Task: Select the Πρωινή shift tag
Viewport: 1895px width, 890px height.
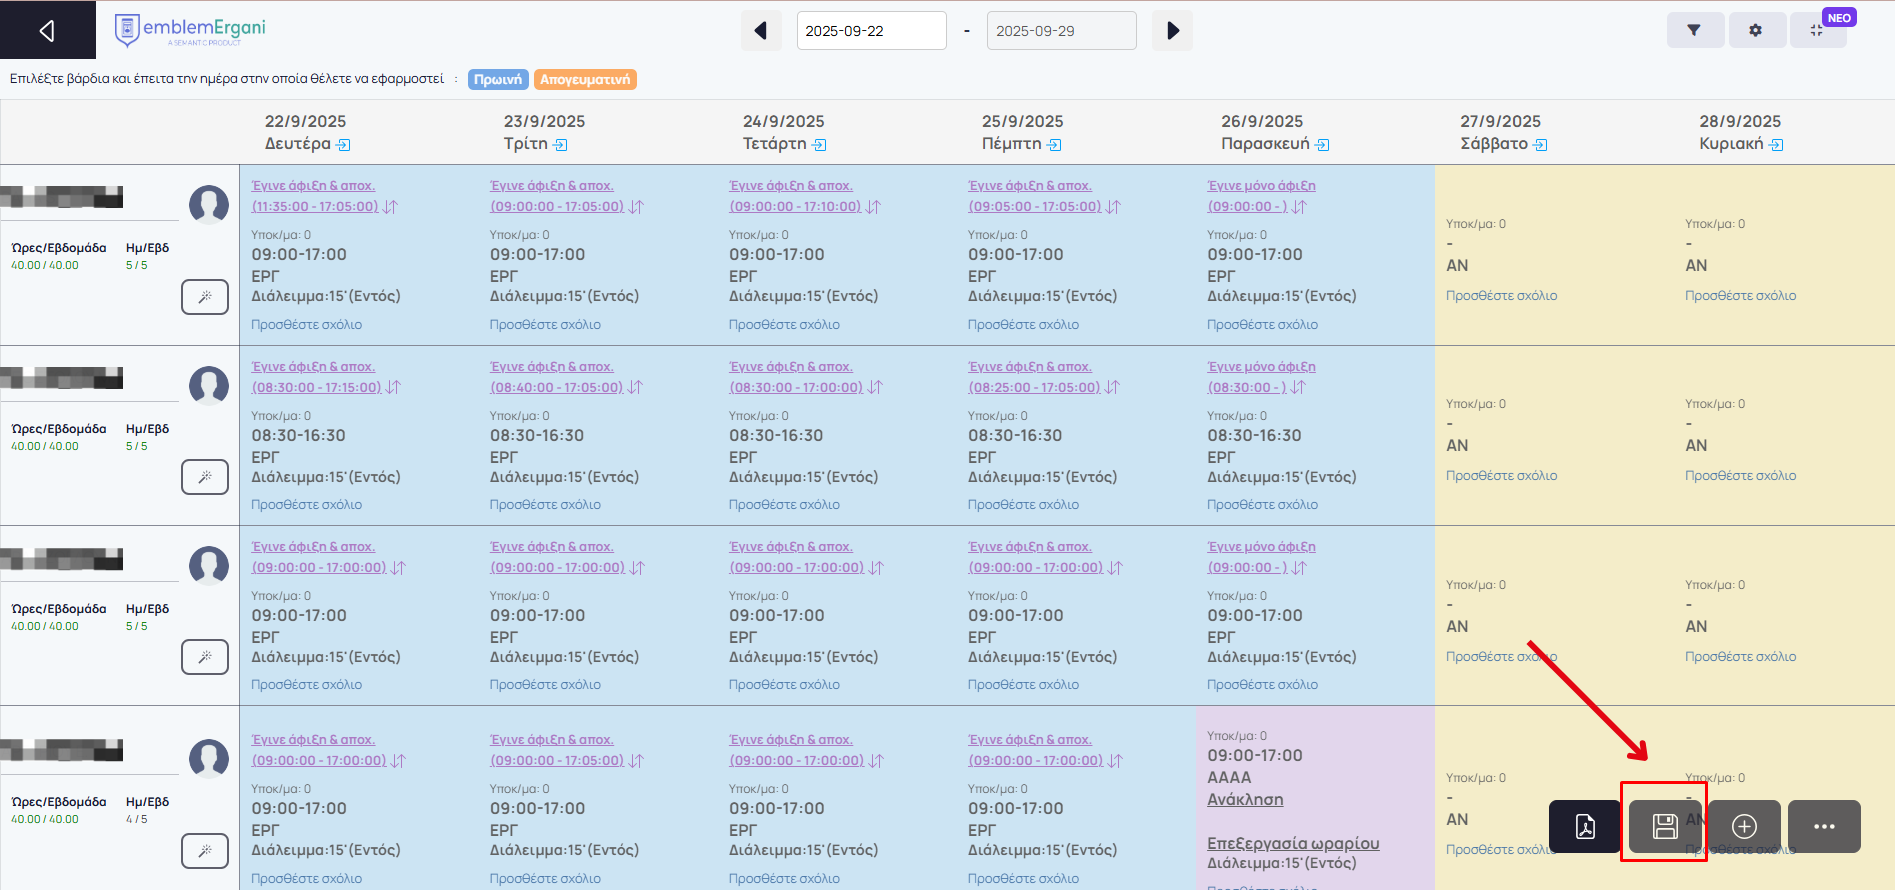Action: [x=498, y=80]
